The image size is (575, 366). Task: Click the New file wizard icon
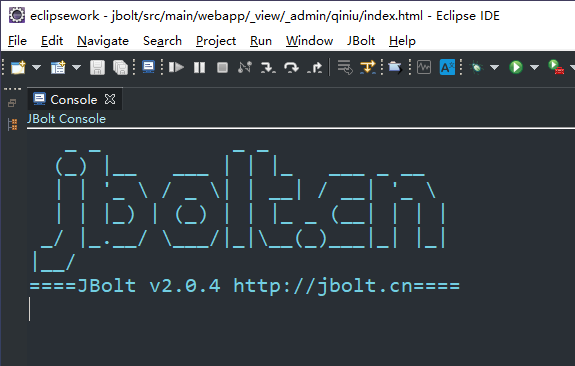18,67
